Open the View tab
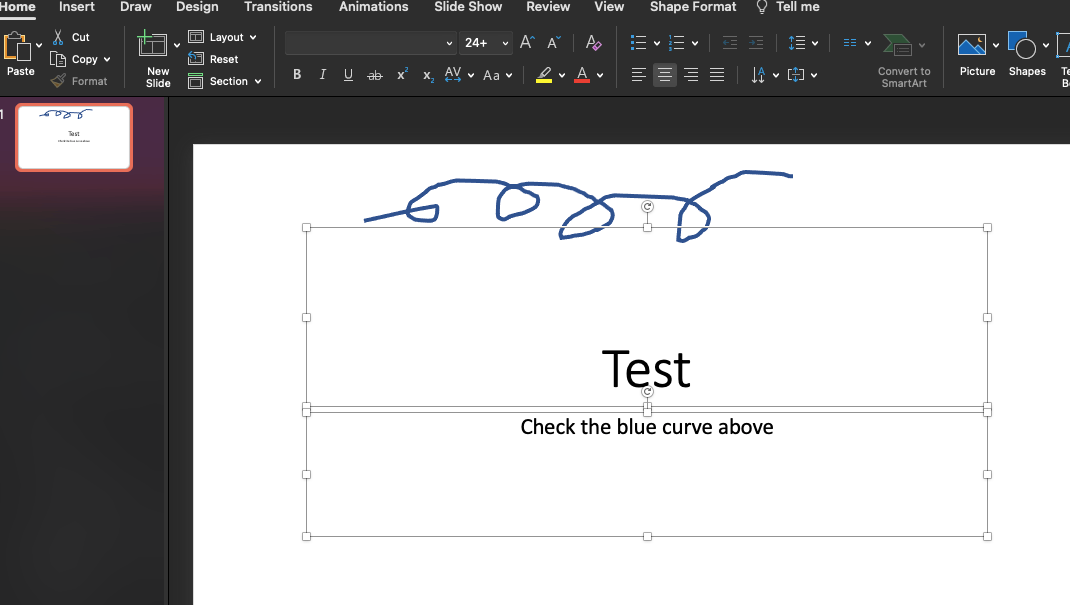The width and height of the screenshot is (1070, 605). 609,7
